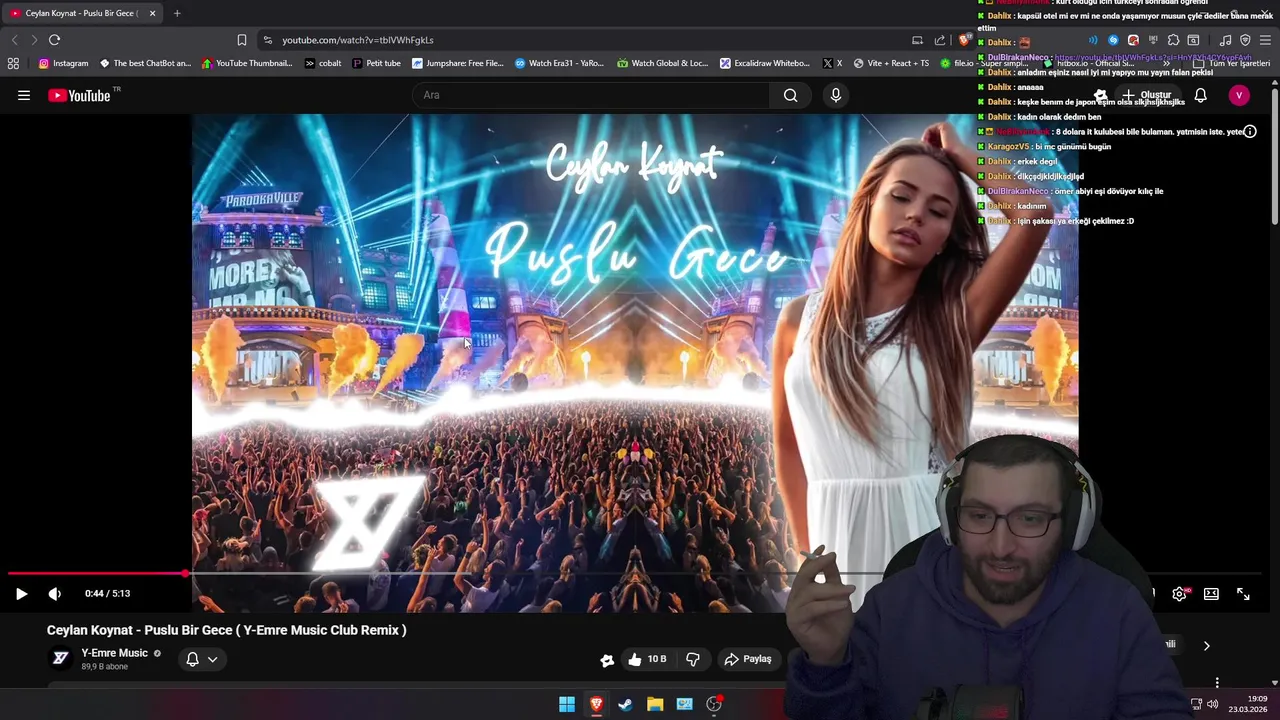Open the YouTube Thumbnail bookmark

point(247,63)
